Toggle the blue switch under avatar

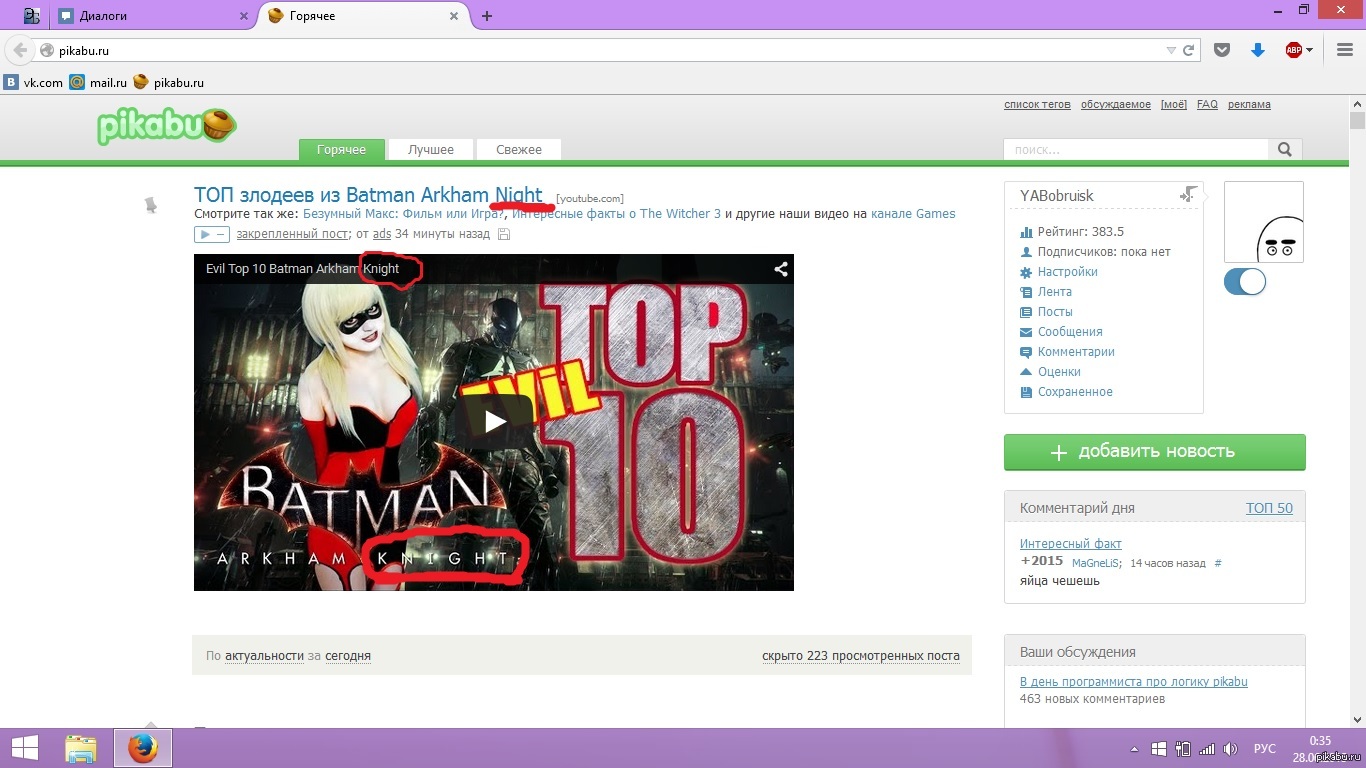pos(1245,282)
